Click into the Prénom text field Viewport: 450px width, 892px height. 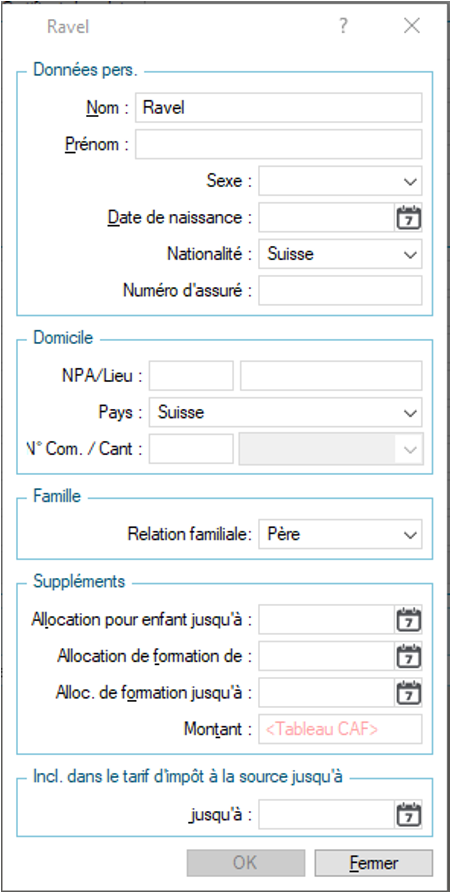click(279, 144)
